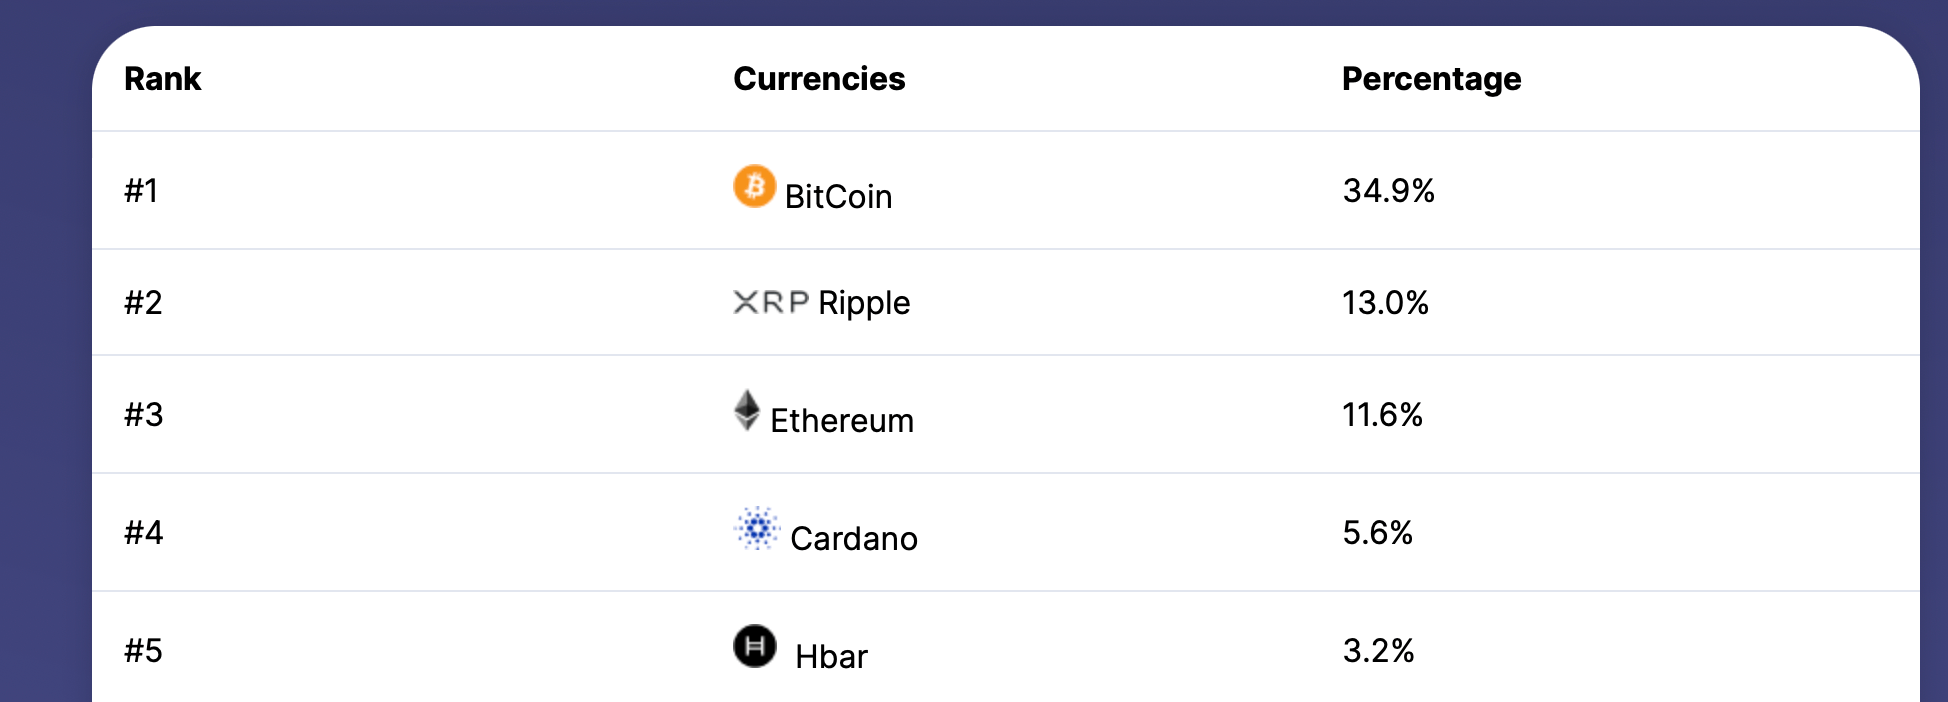
Task: Select the 13.0% percentage value
Action: point(1385,303)
